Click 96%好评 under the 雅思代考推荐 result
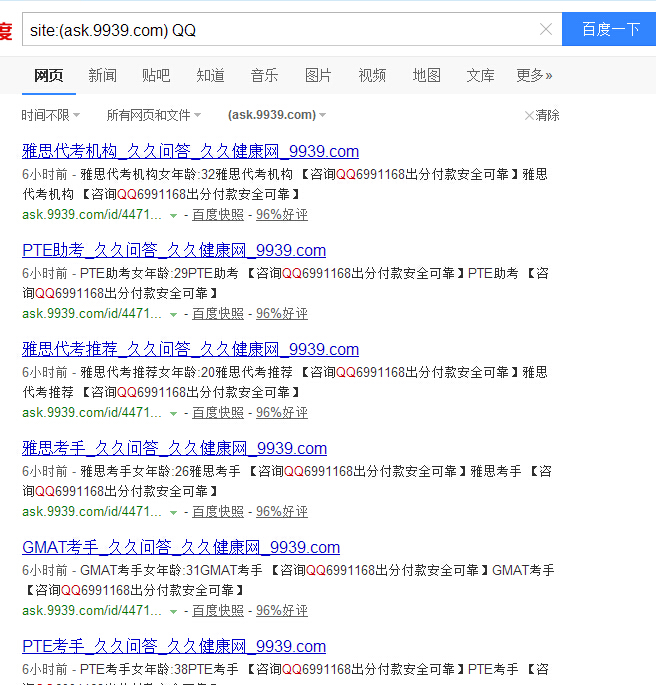The width and height of the screenshot is (656, 685). (282, 412)
